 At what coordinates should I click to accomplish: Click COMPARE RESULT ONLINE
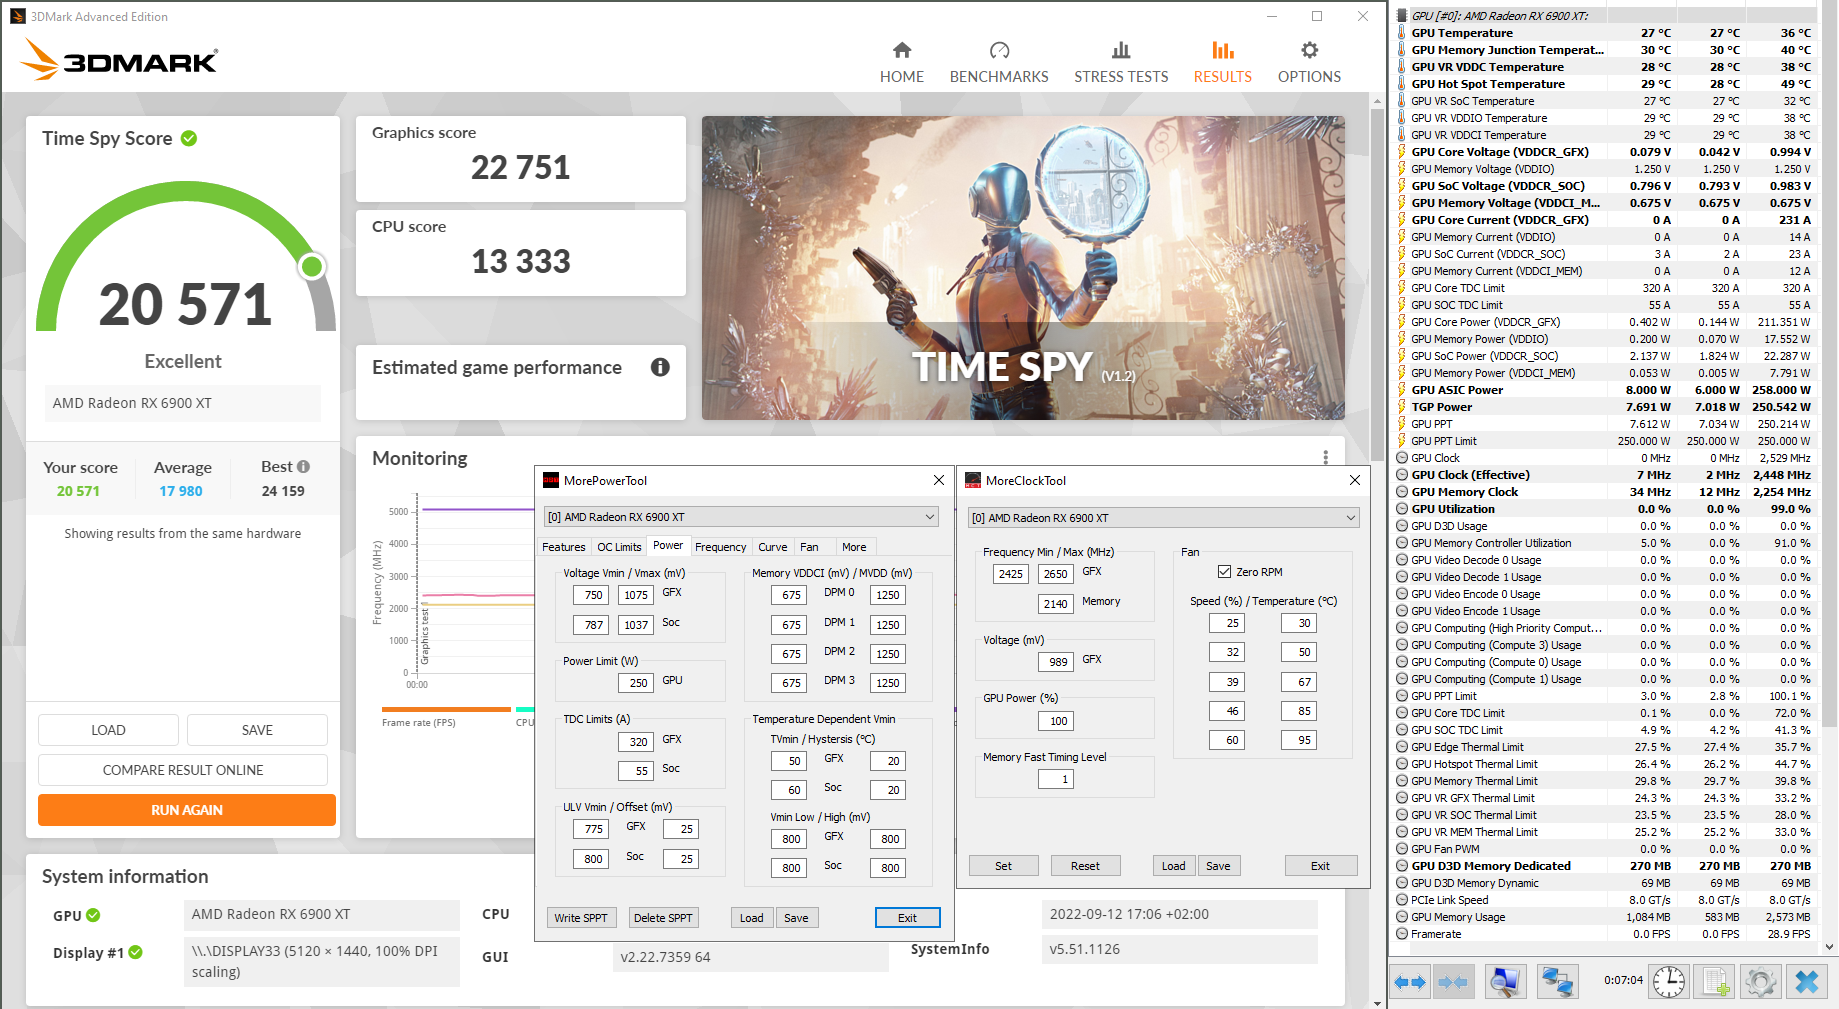[x=183, y=770]
